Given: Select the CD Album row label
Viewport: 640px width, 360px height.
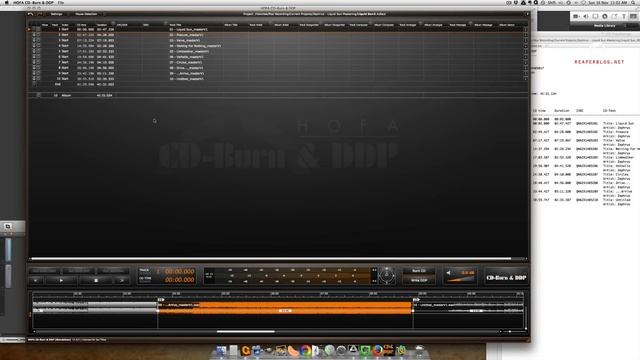Looking at the screenshot, I should (x=62, y=95).
